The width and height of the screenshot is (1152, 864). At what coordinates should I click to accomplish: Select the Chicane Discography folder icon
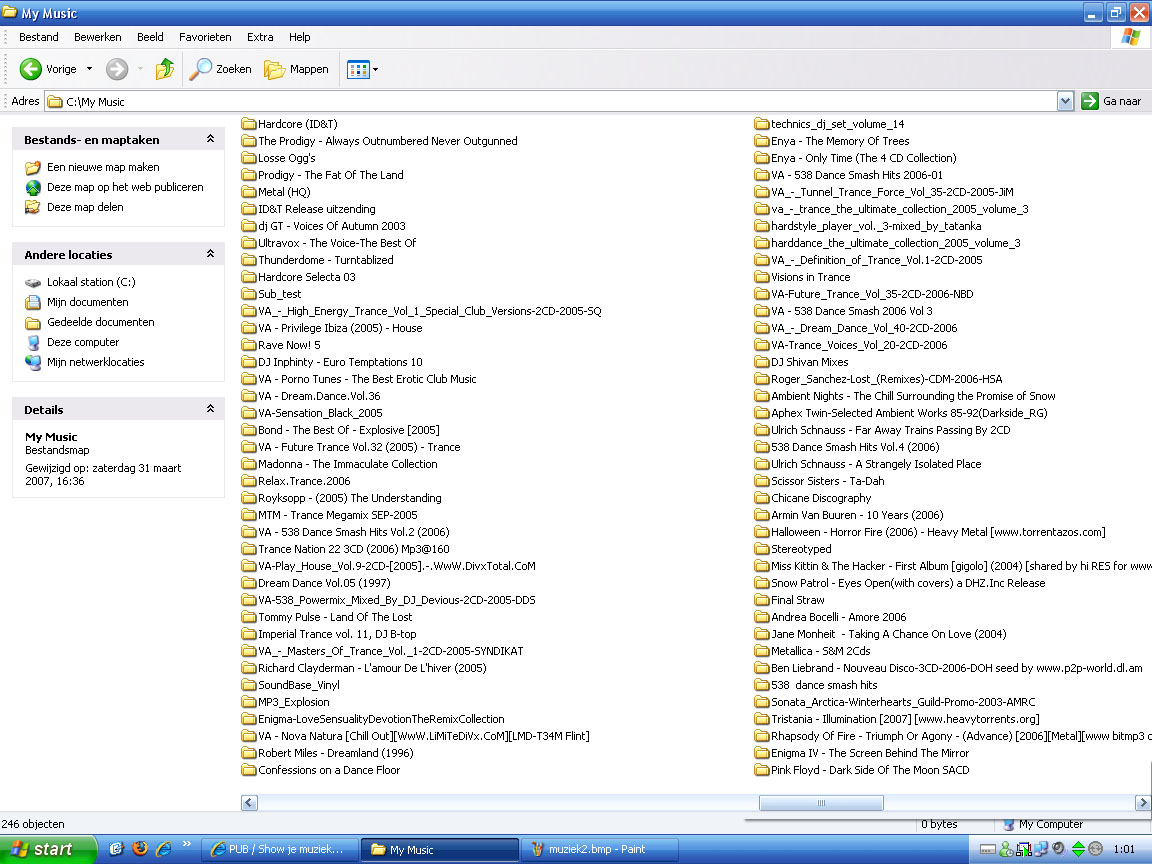coord(761,498)
